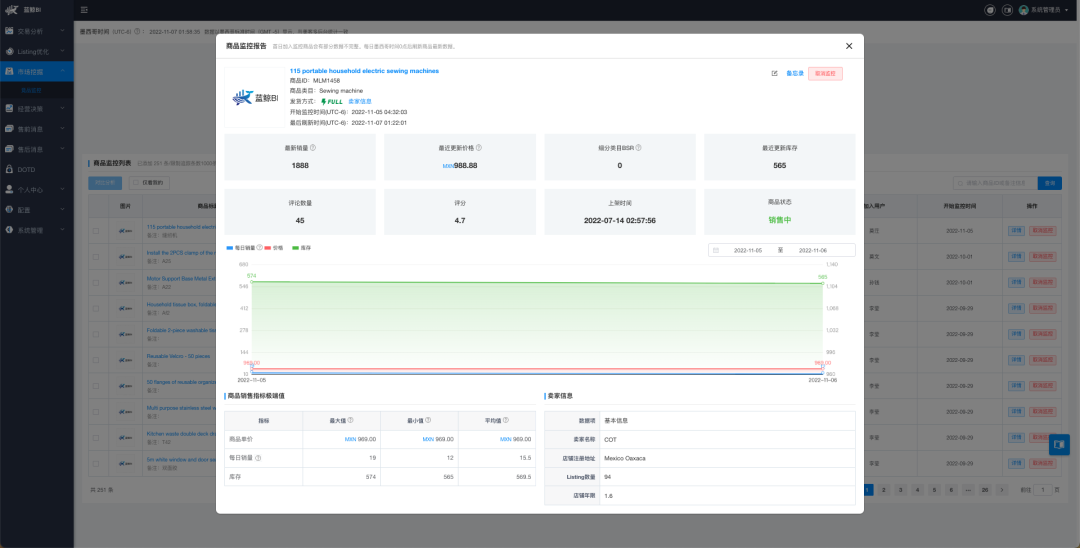Check the row for 115 portable household
Image resolution: width=1080 pixels, height=548 pixels.
96,231
